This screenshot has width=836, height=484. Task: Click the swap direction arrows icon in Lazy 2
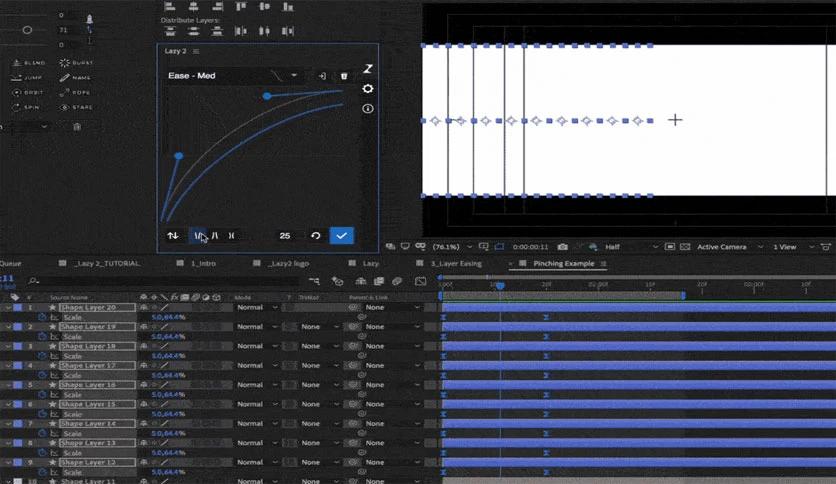(173, 236)
